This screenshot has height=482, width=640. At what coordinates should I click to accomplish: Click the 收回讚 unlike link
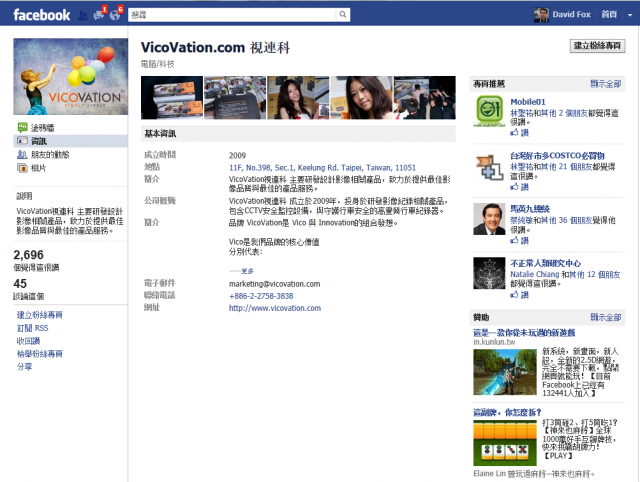tap(28, 341)
